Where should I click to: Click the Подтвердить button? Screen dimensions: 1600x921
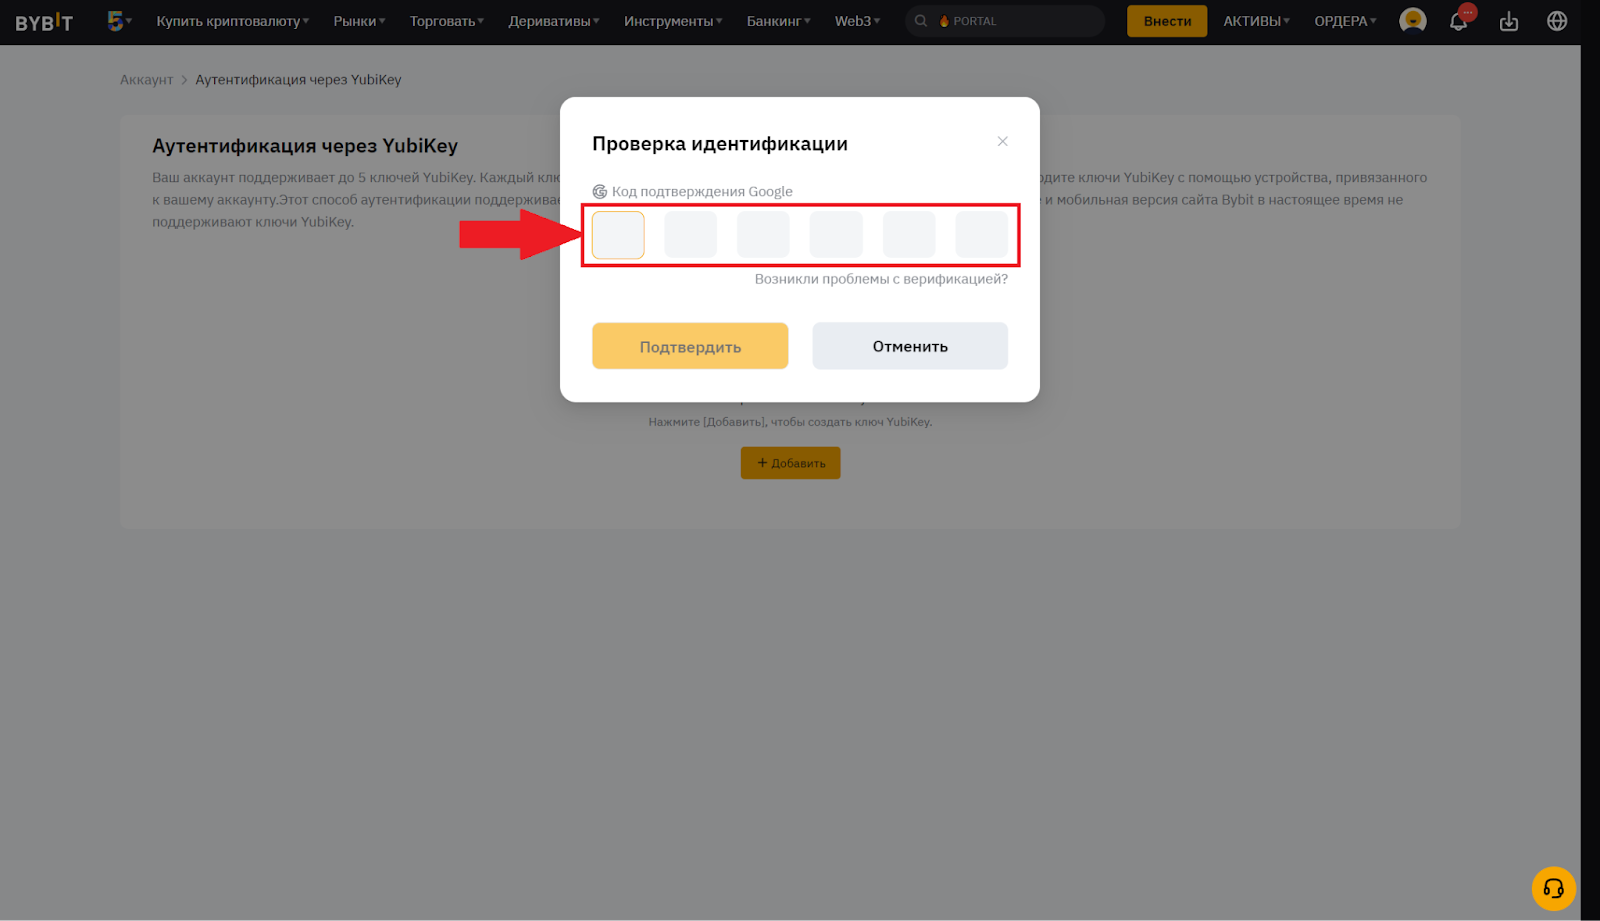690,346
